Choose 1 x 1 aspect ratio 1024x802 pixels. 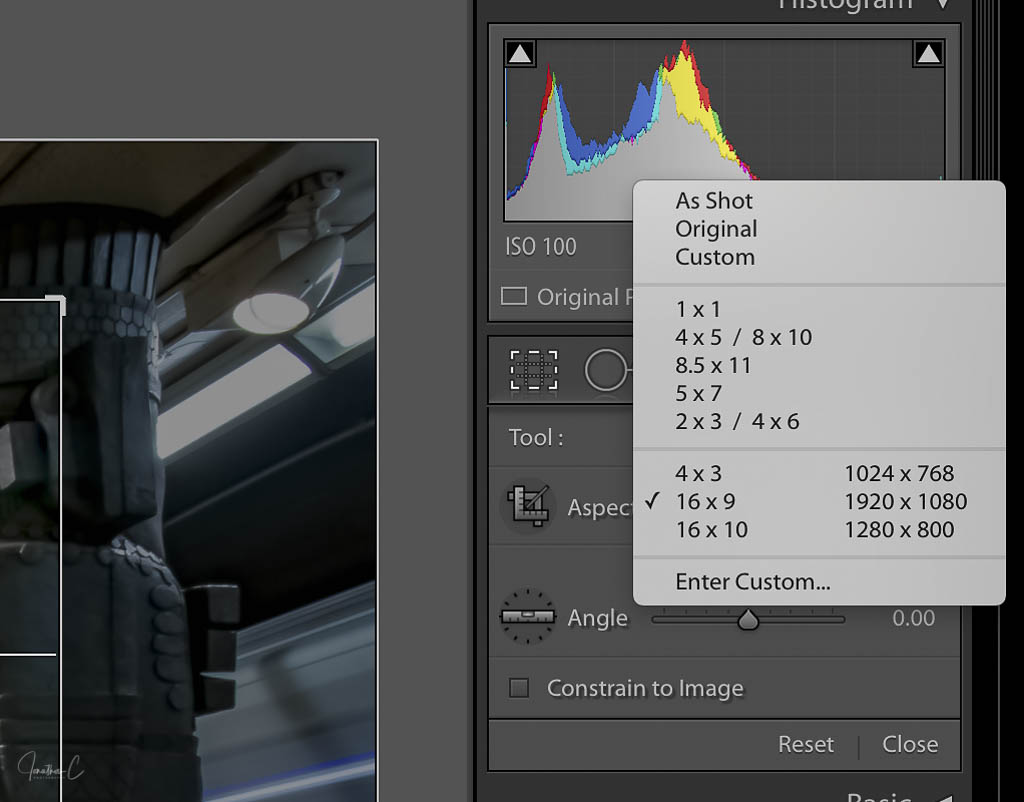[698, 310]
